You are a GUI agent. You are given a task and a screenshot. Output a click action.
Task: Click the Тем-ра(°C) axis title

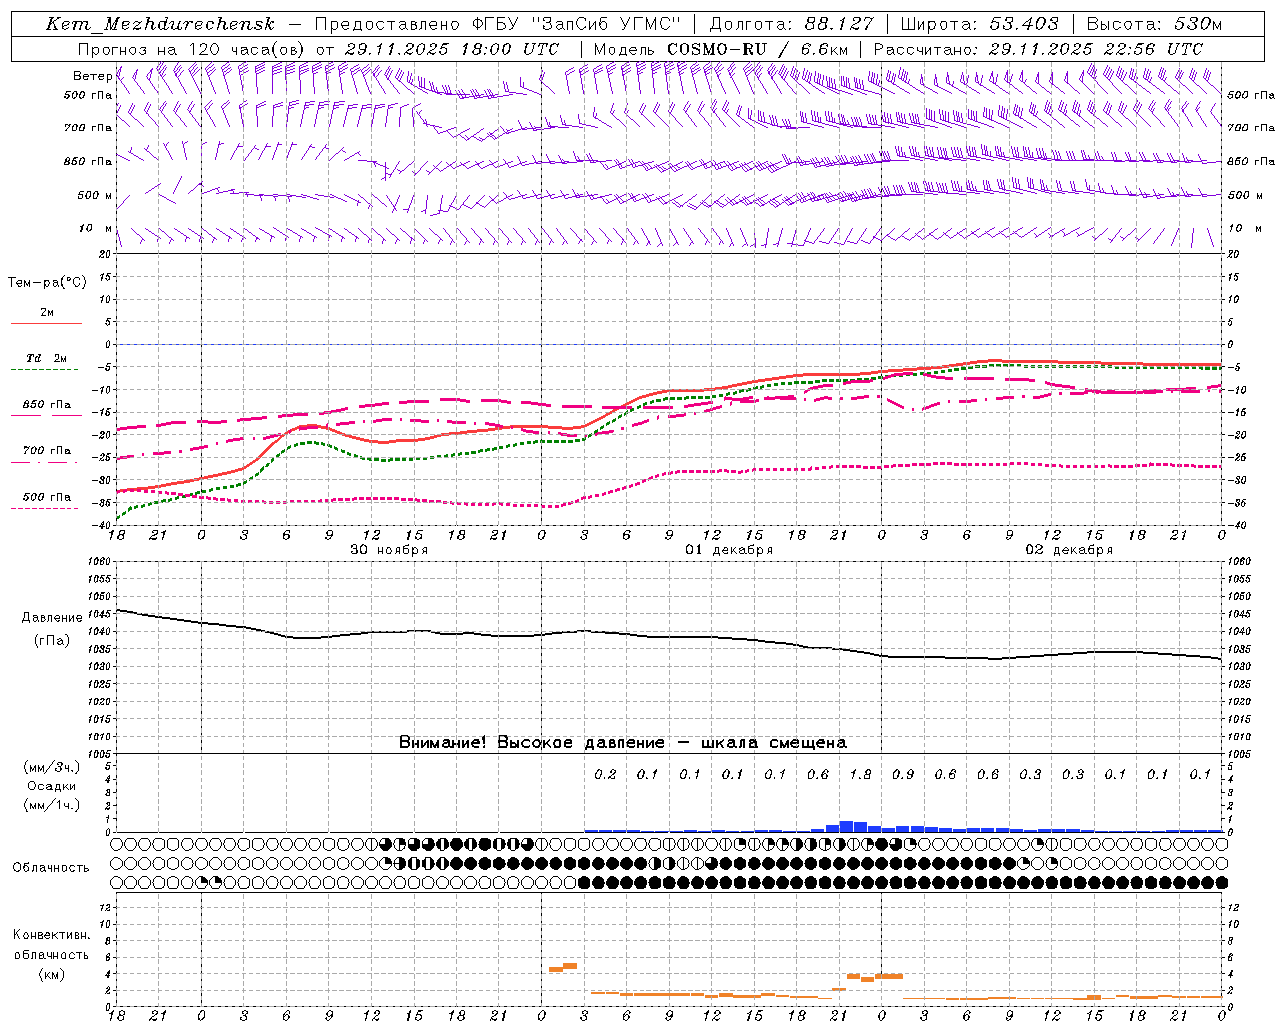click(47, 283)
